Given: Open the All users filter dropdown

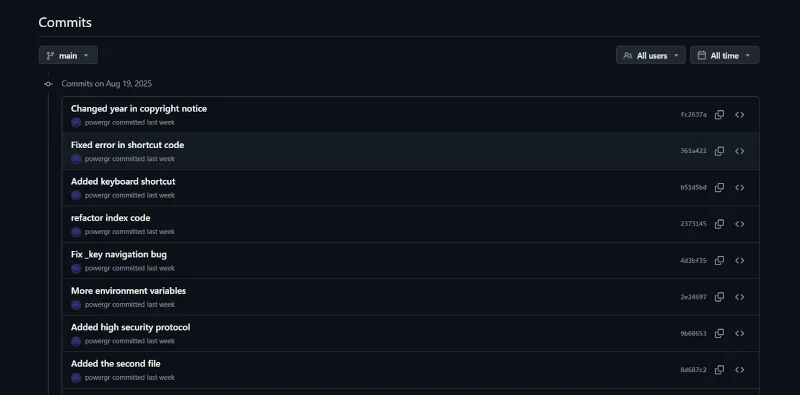Looking at the screenshot, I should click(651, 55).
